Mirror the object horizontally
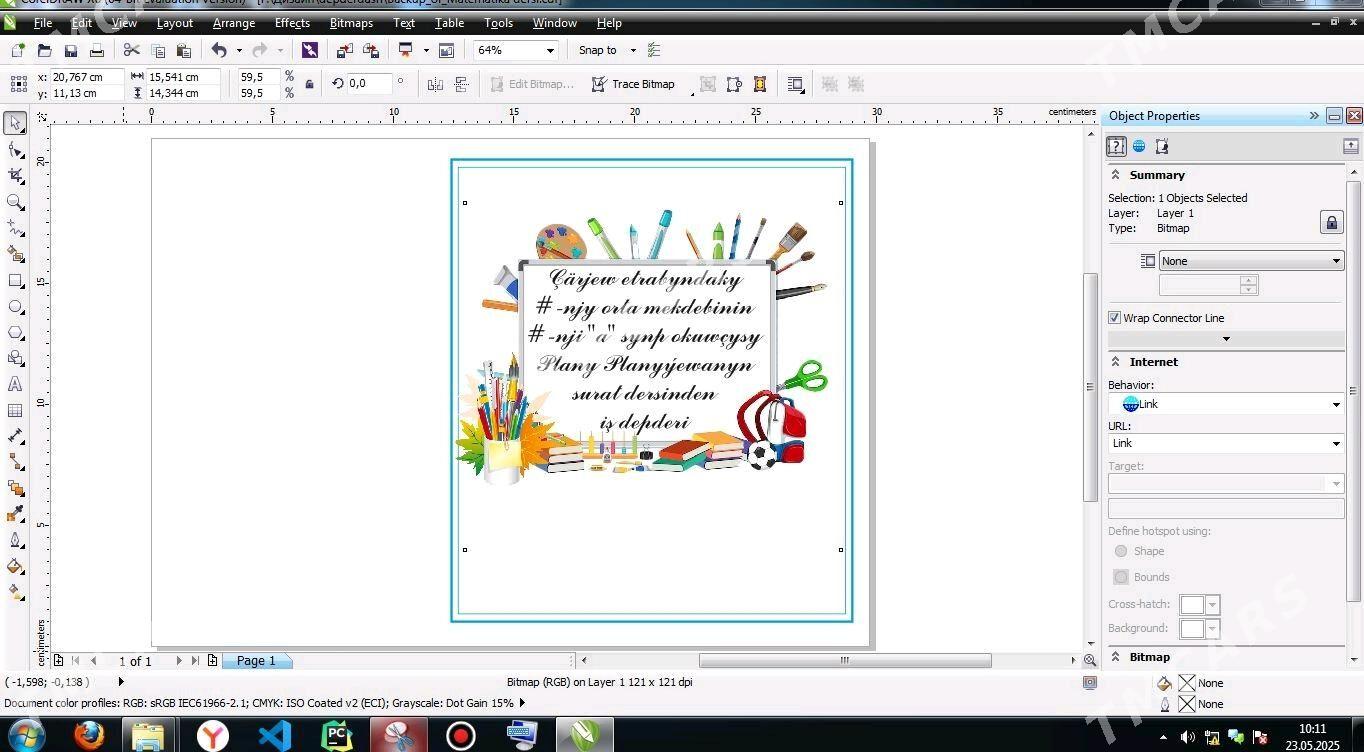The width and height of the screenshot is (1364, 752). (435, 85)
